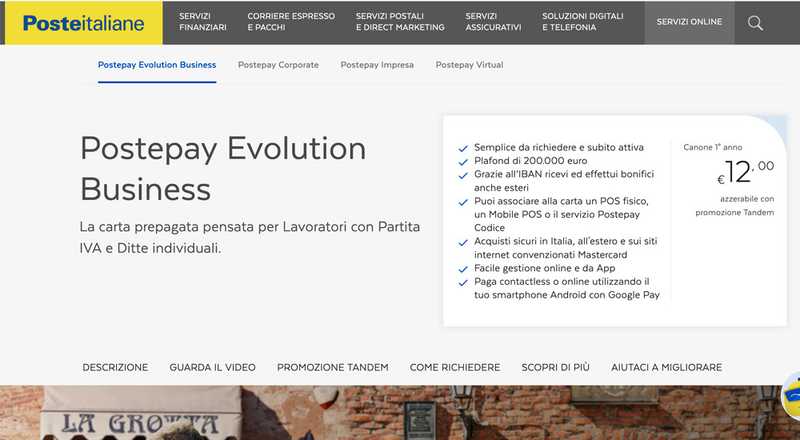The width and height of the screenshot is (800, 440).
Task: Click checkmark beside 'Plafond di 200.000 euro'
Action: pyautogui.click(x=463, y=162)
